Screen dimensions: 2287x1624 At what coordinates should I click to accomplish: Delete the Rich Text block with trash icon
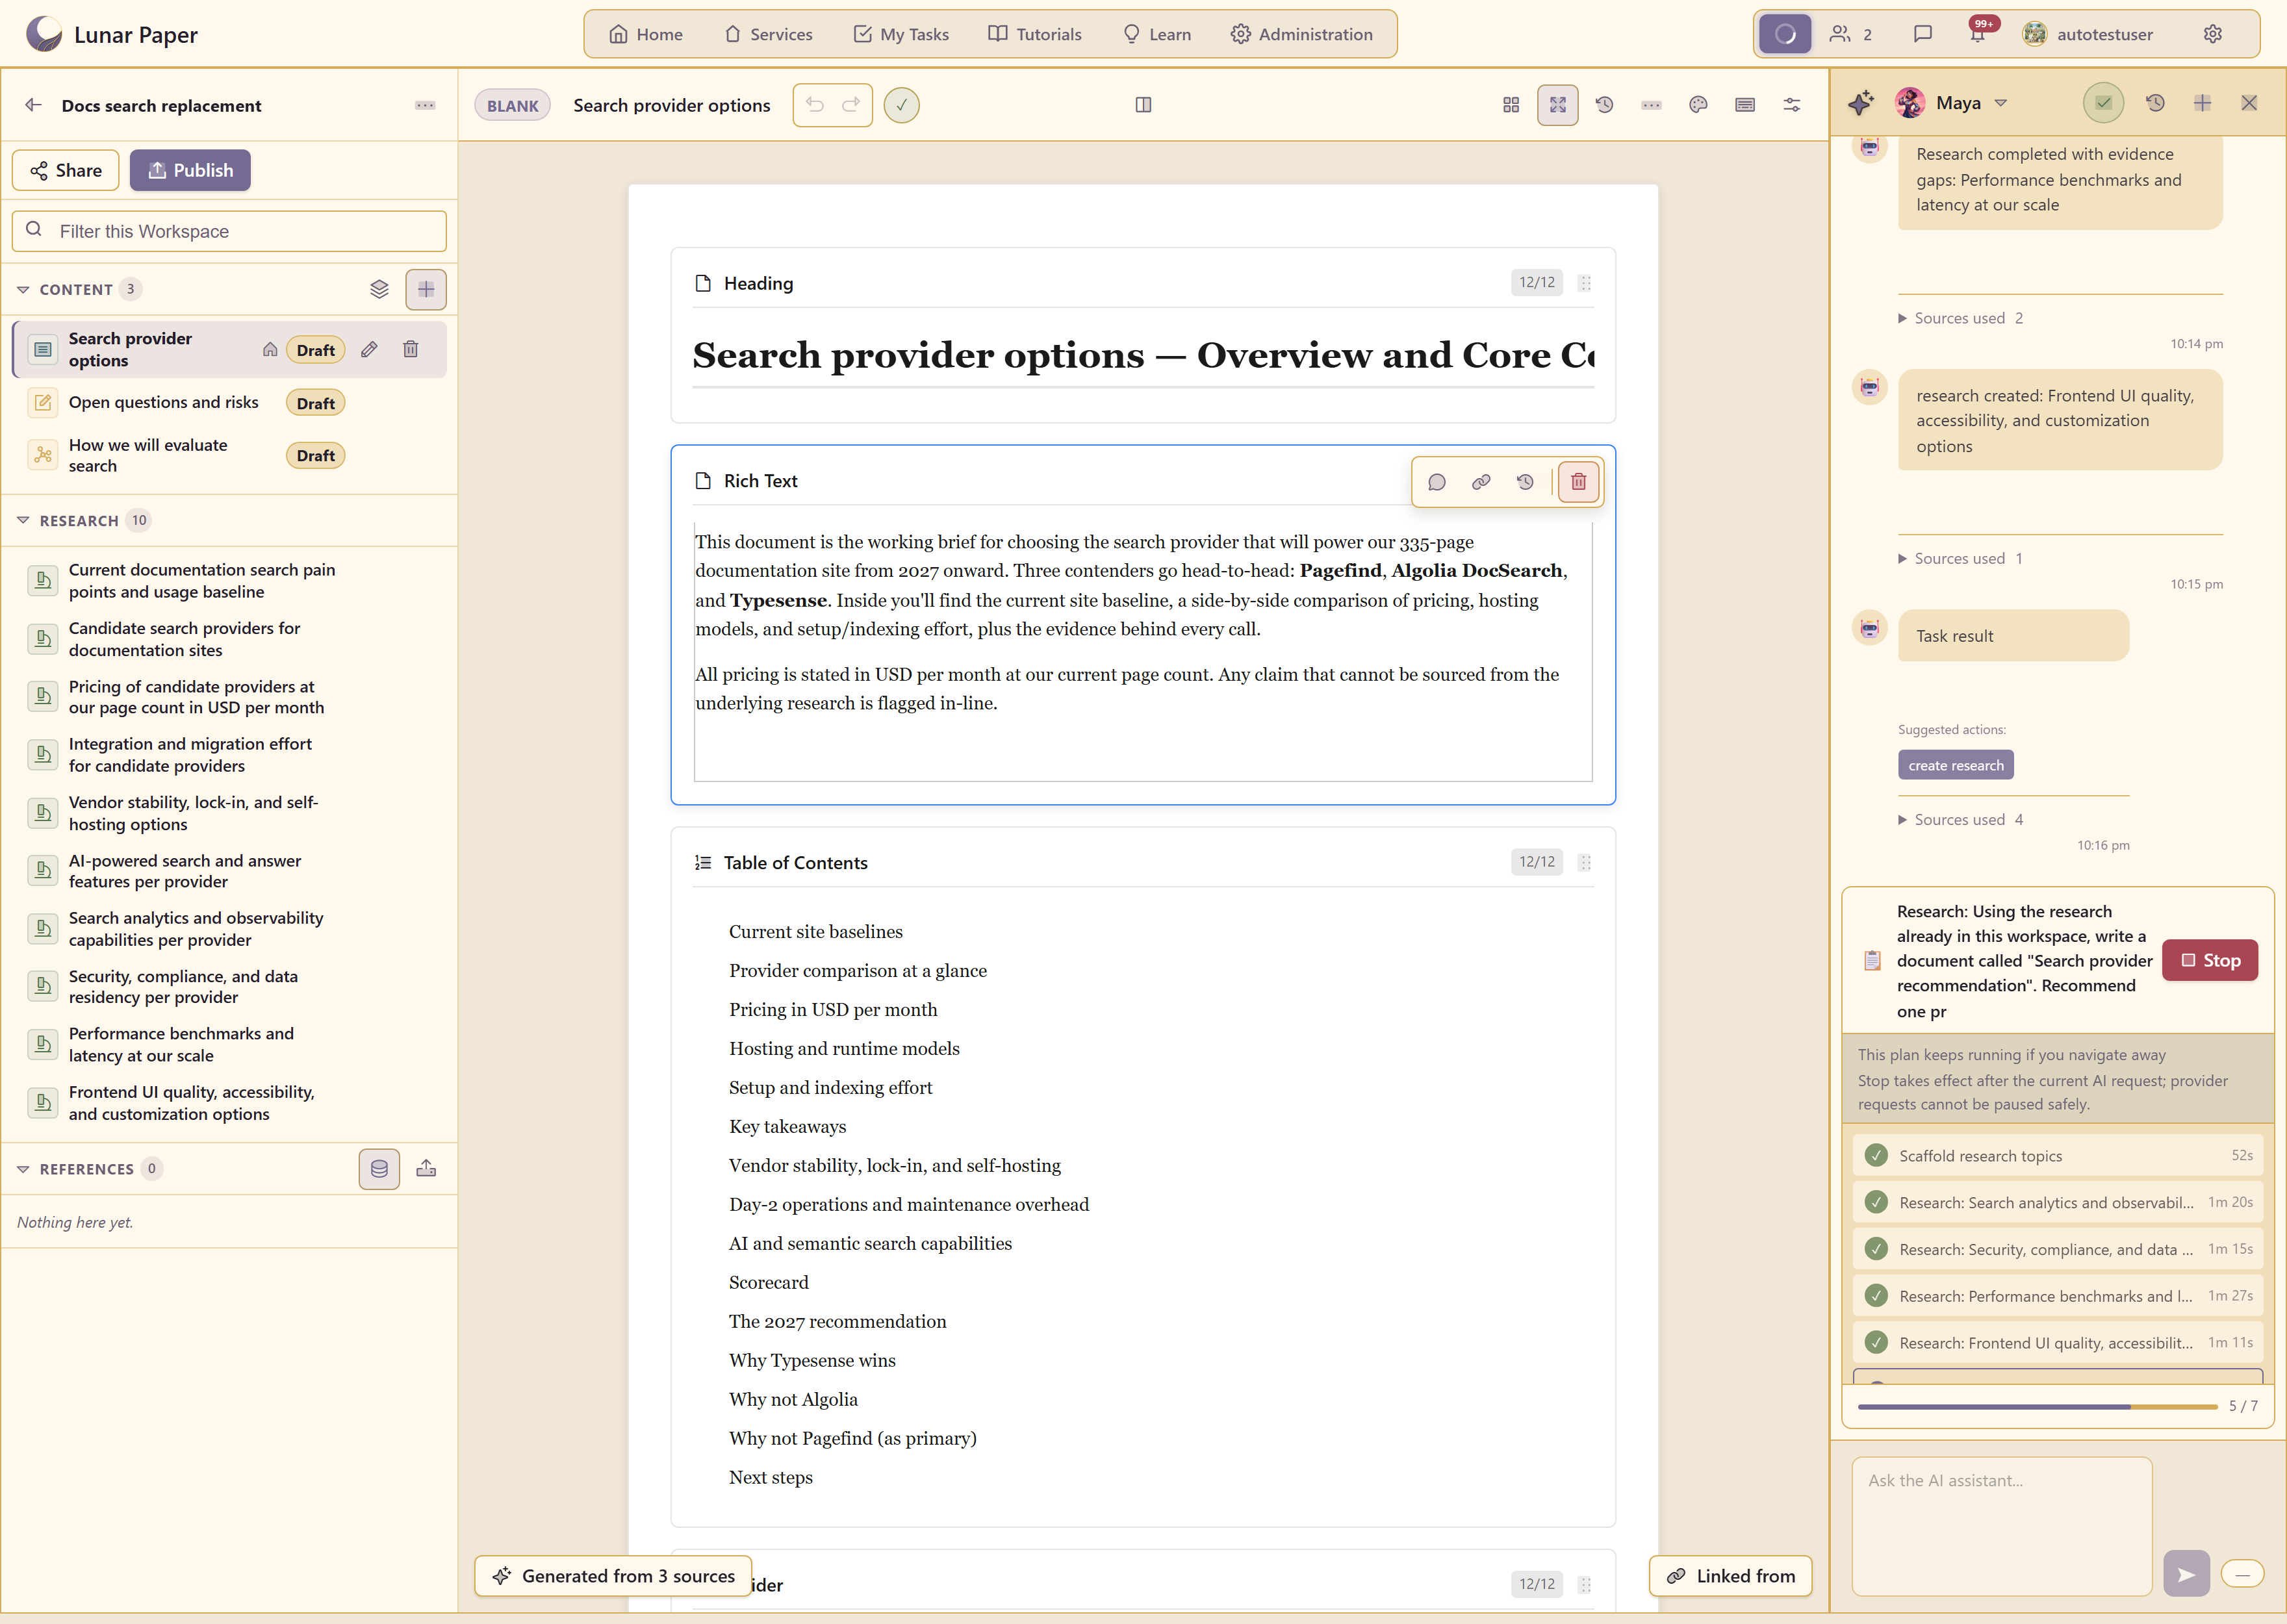pos(1578,482)
